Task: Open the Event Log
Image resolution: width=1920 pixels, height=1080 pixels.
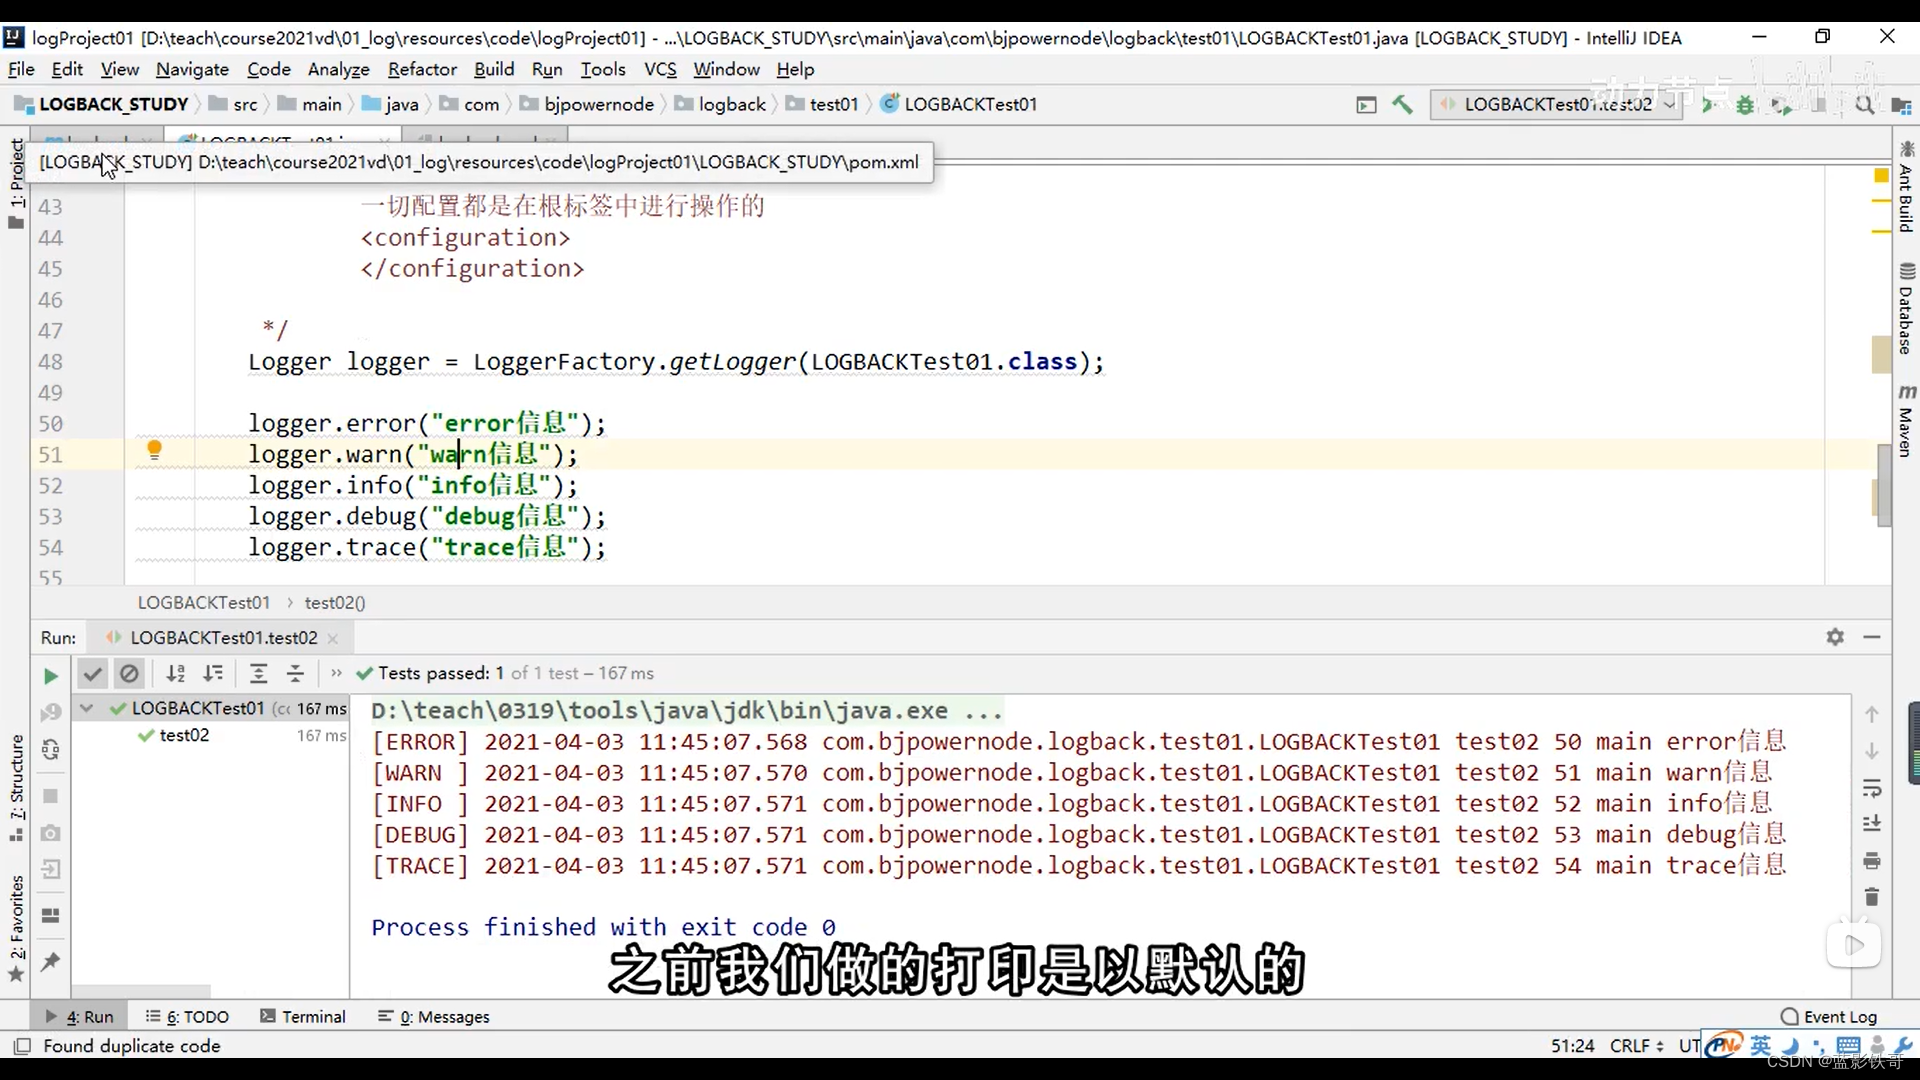Action: click(x=1829, y=1017)
